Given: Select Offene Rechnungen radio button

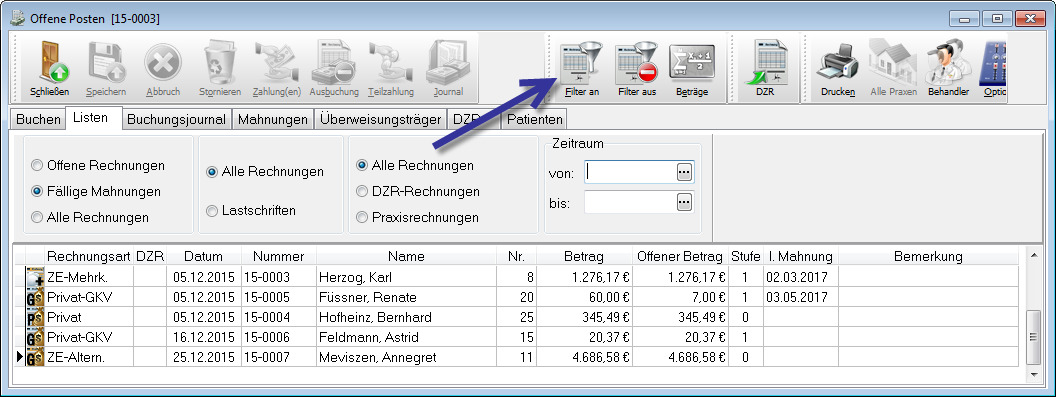Looking at the screenshot, I should coord(37,165).
